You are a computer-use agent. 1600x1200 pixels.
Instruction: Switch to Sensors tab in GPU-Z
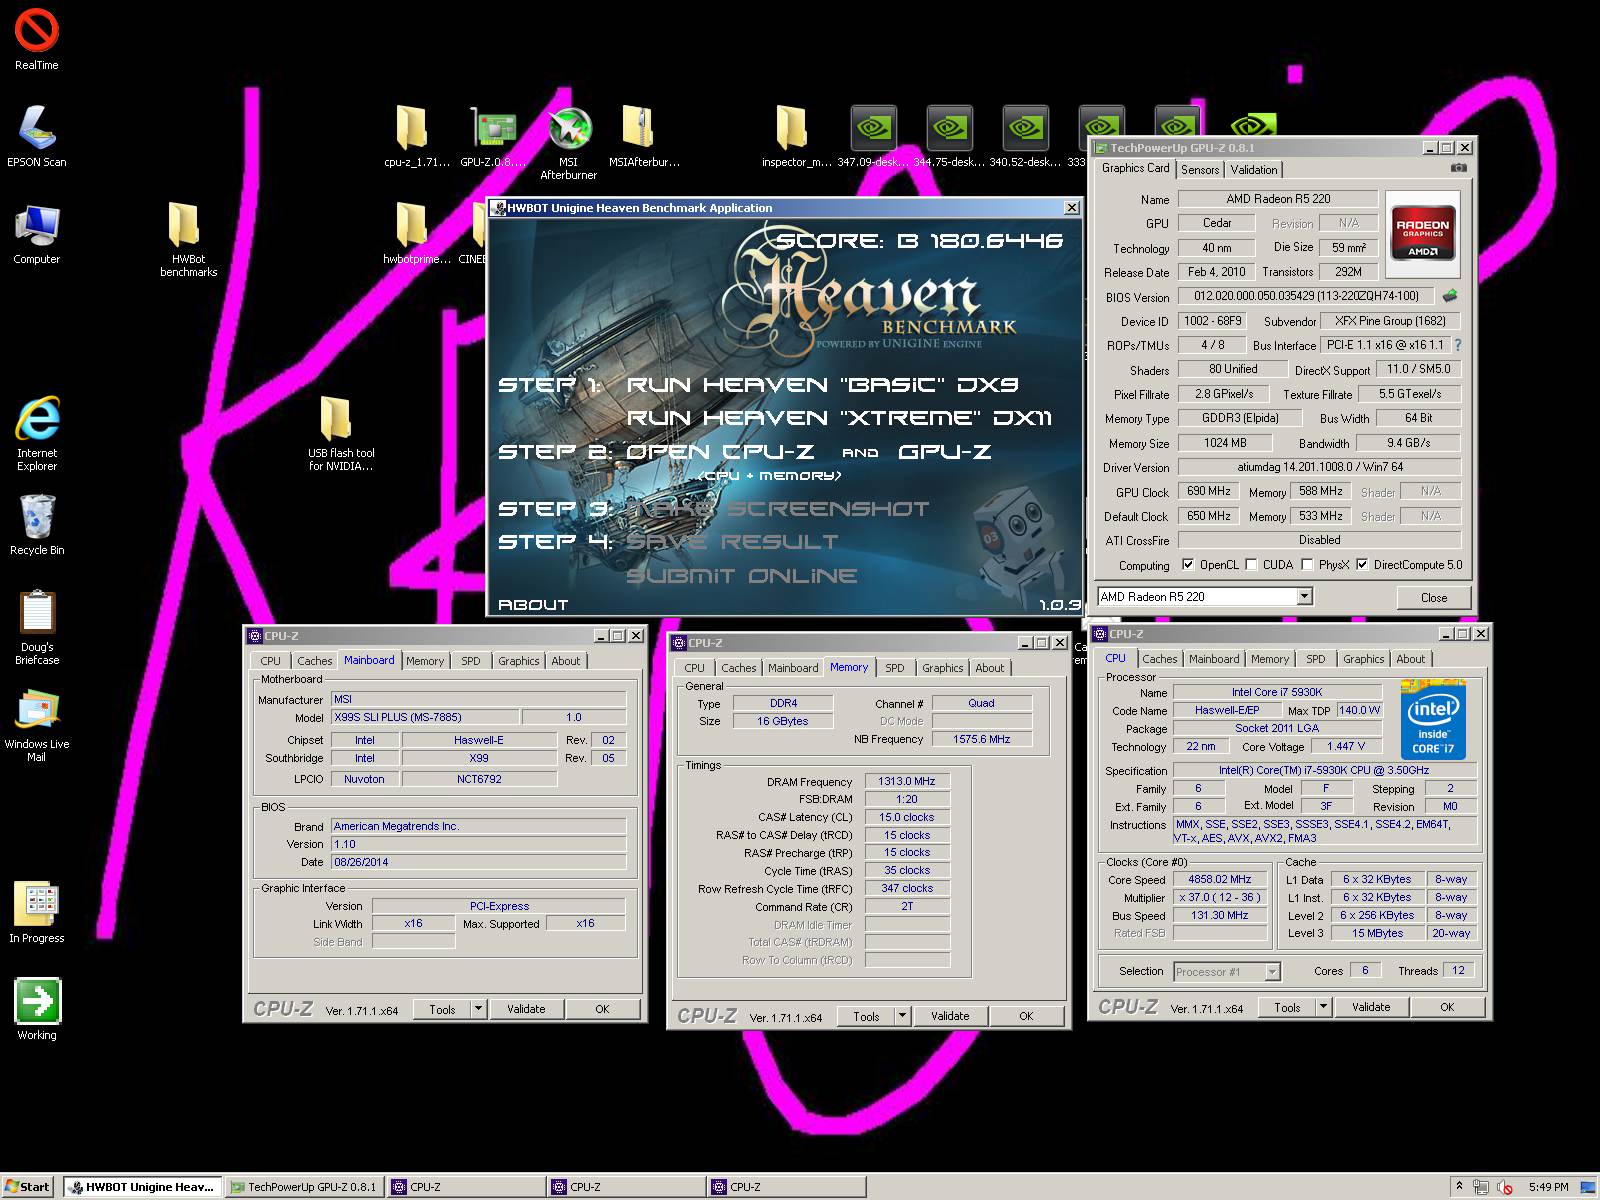pyautogui.click(x=1200, y=170)
